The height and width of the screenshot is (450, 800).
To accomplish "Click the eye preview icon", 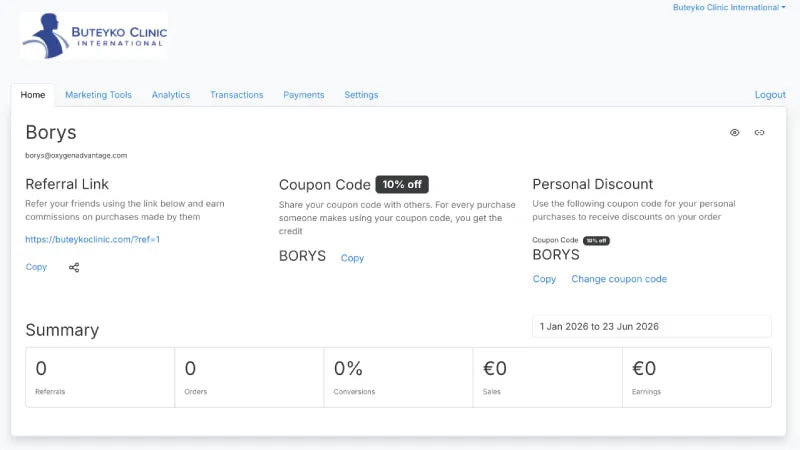I will tap(734, 133).
